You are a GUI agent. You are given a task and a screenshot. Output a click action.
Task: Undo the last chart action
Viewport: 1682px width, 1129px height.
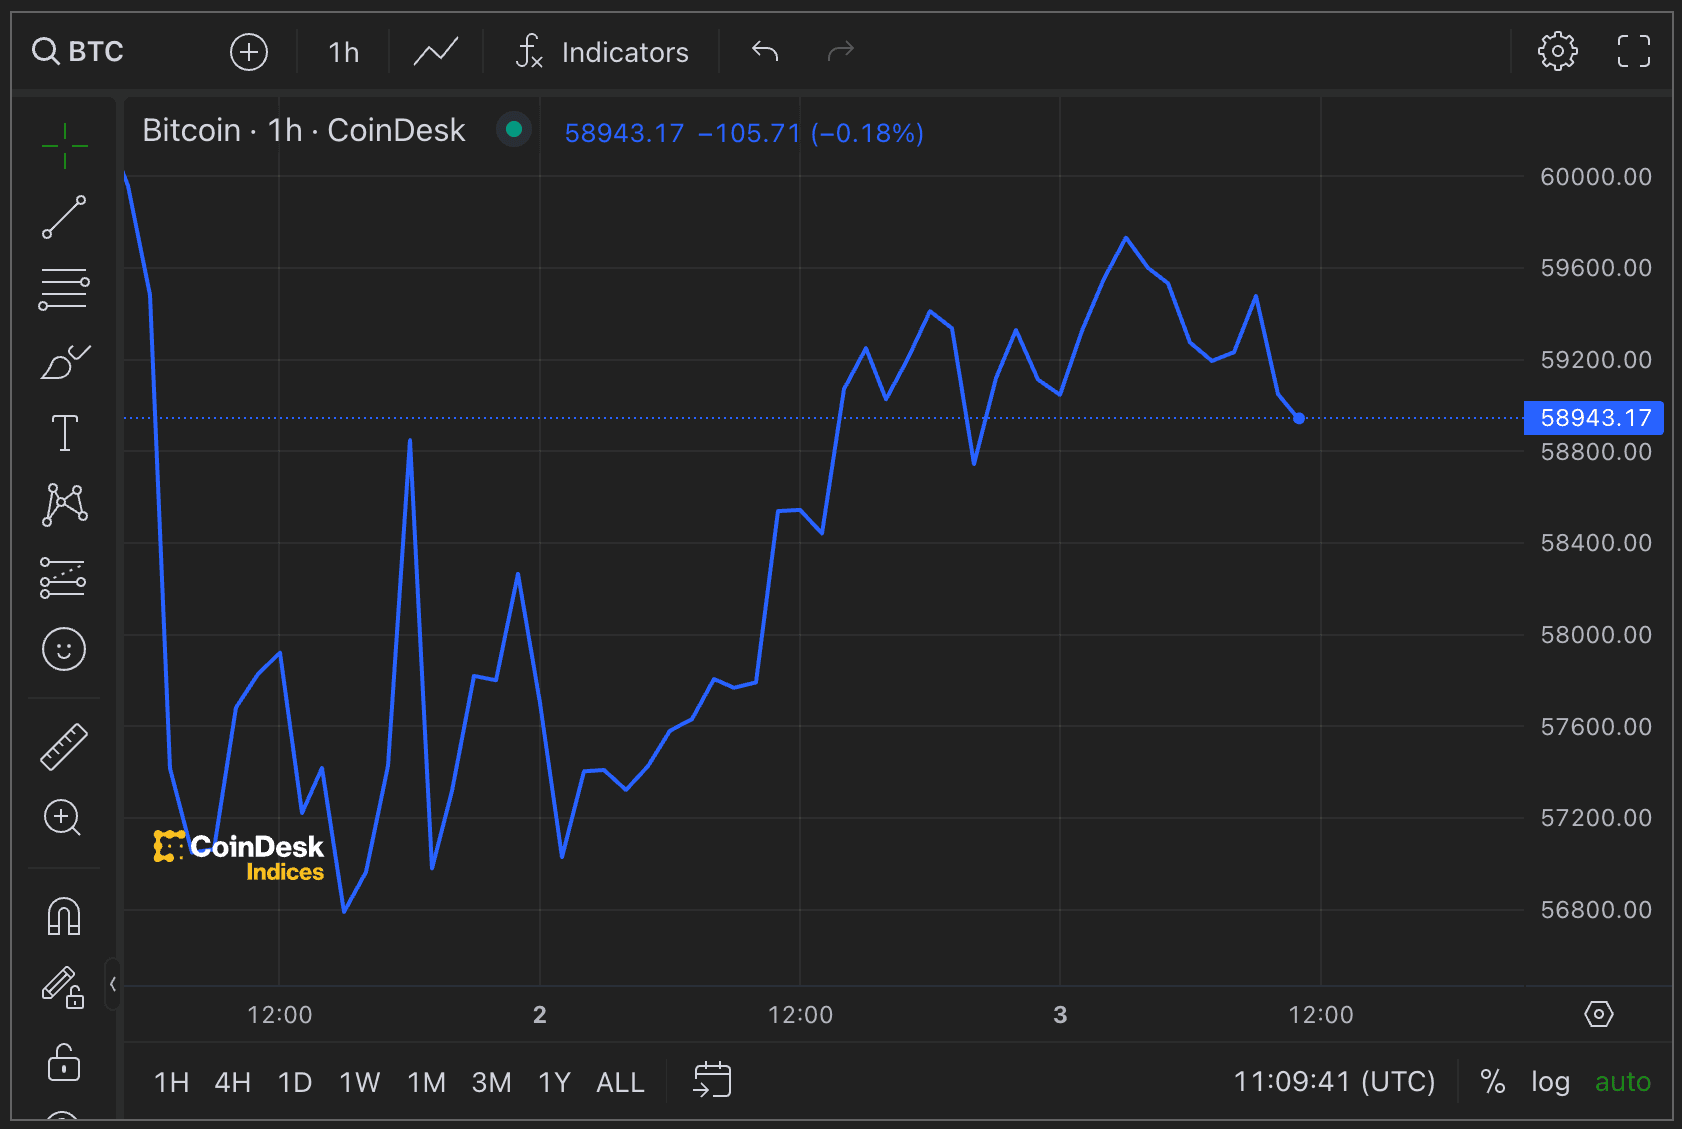coord(765,51)
